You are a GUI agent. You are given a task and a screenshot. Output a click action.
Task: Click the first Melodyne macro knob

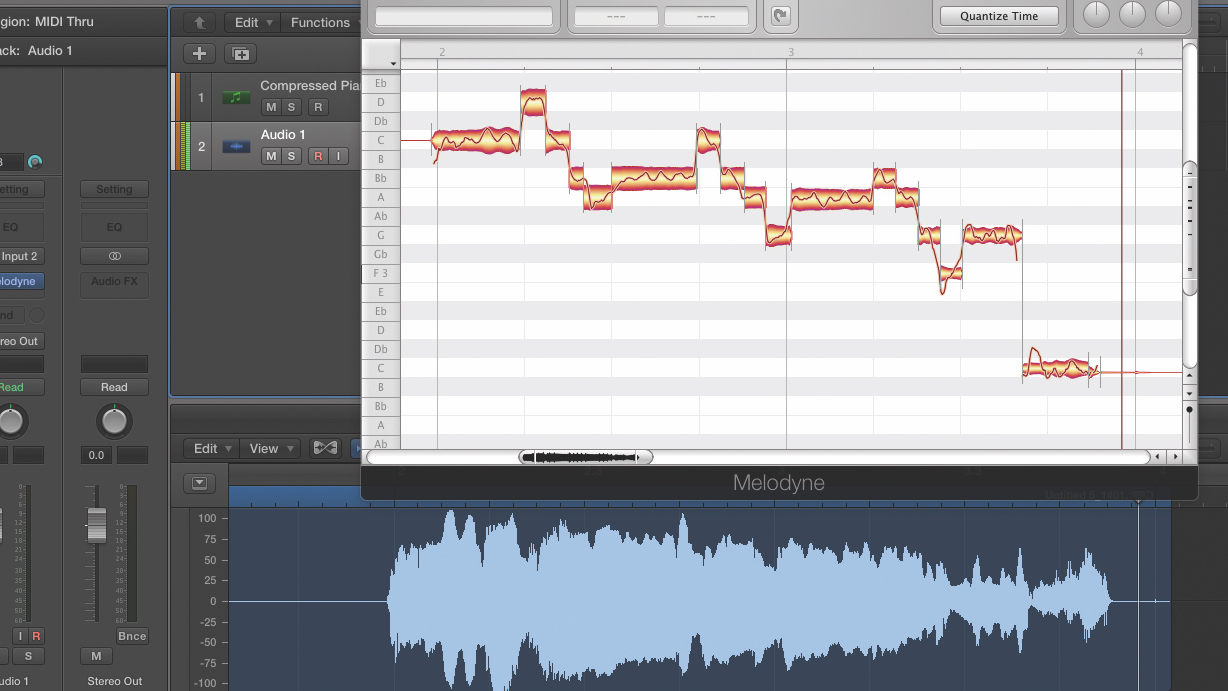1097,14
